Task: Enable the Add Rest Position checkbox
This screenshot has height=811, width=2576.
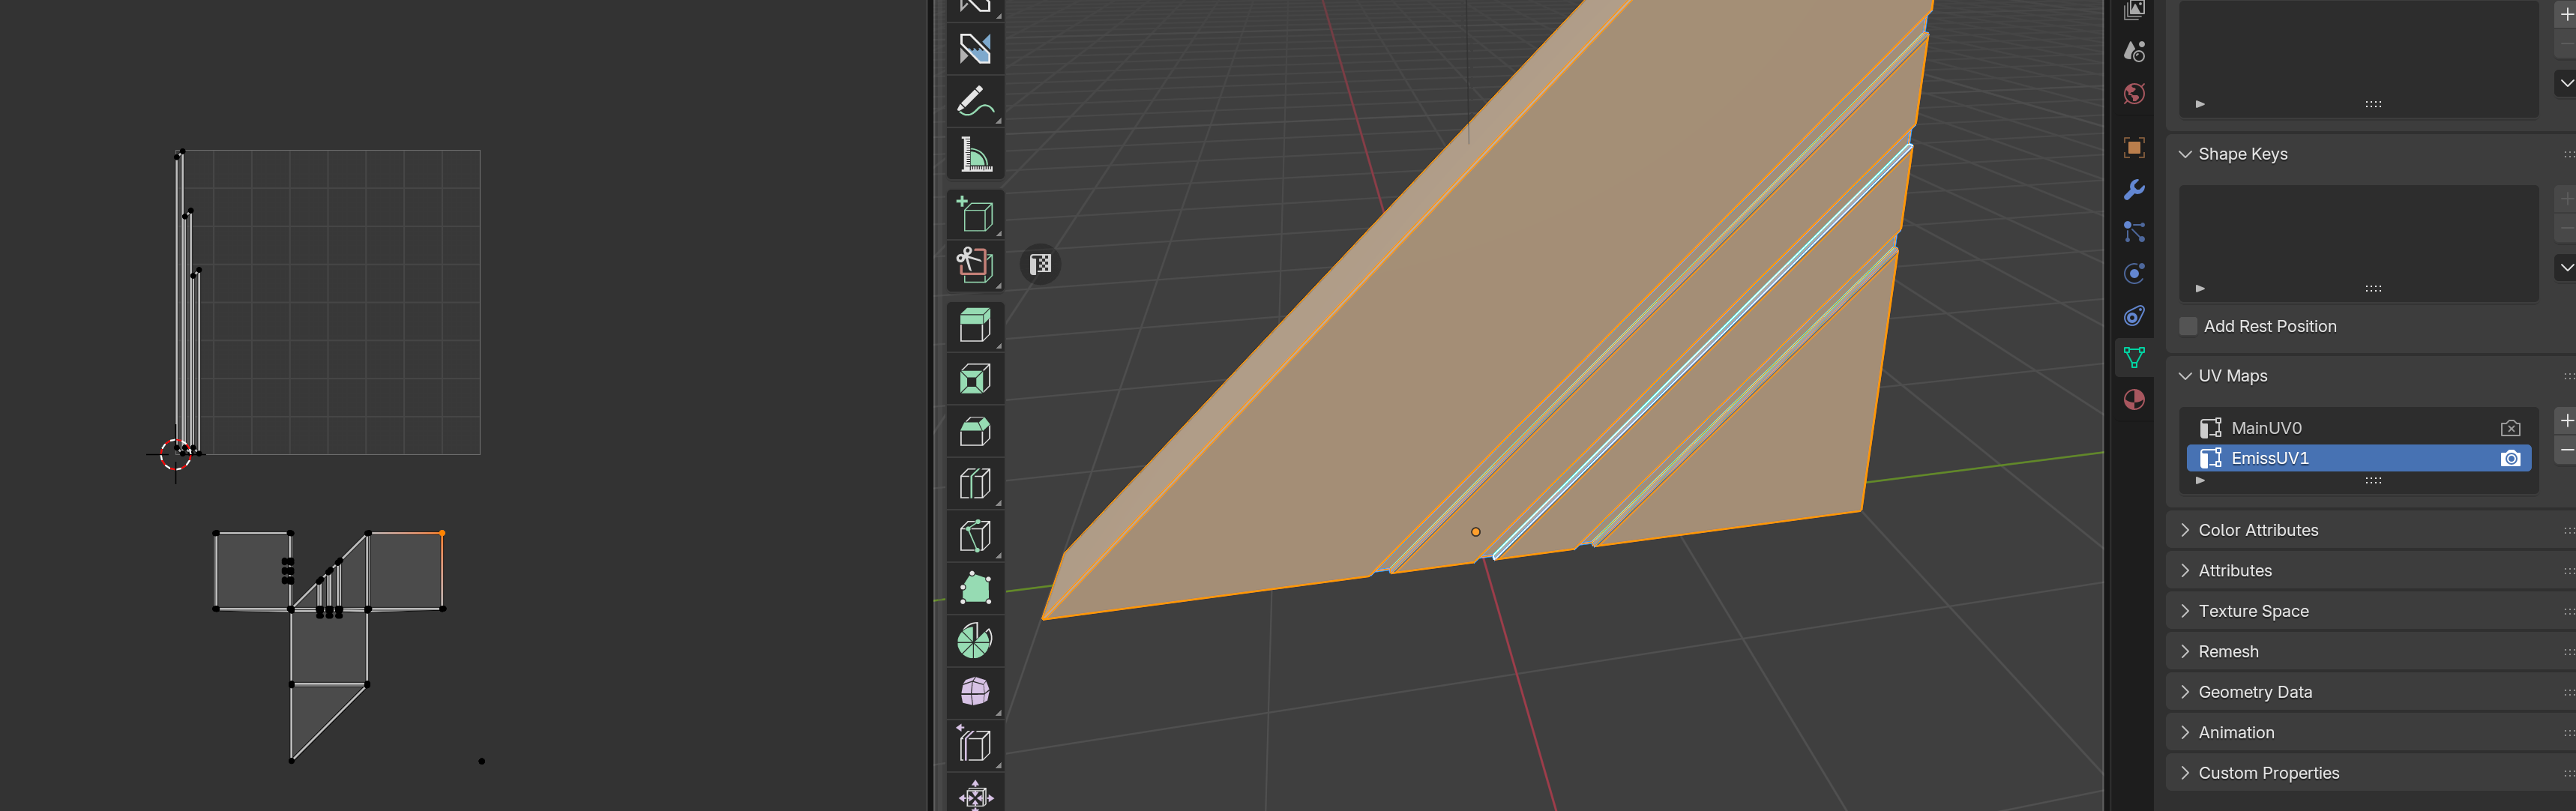Action: (2188, 327)
